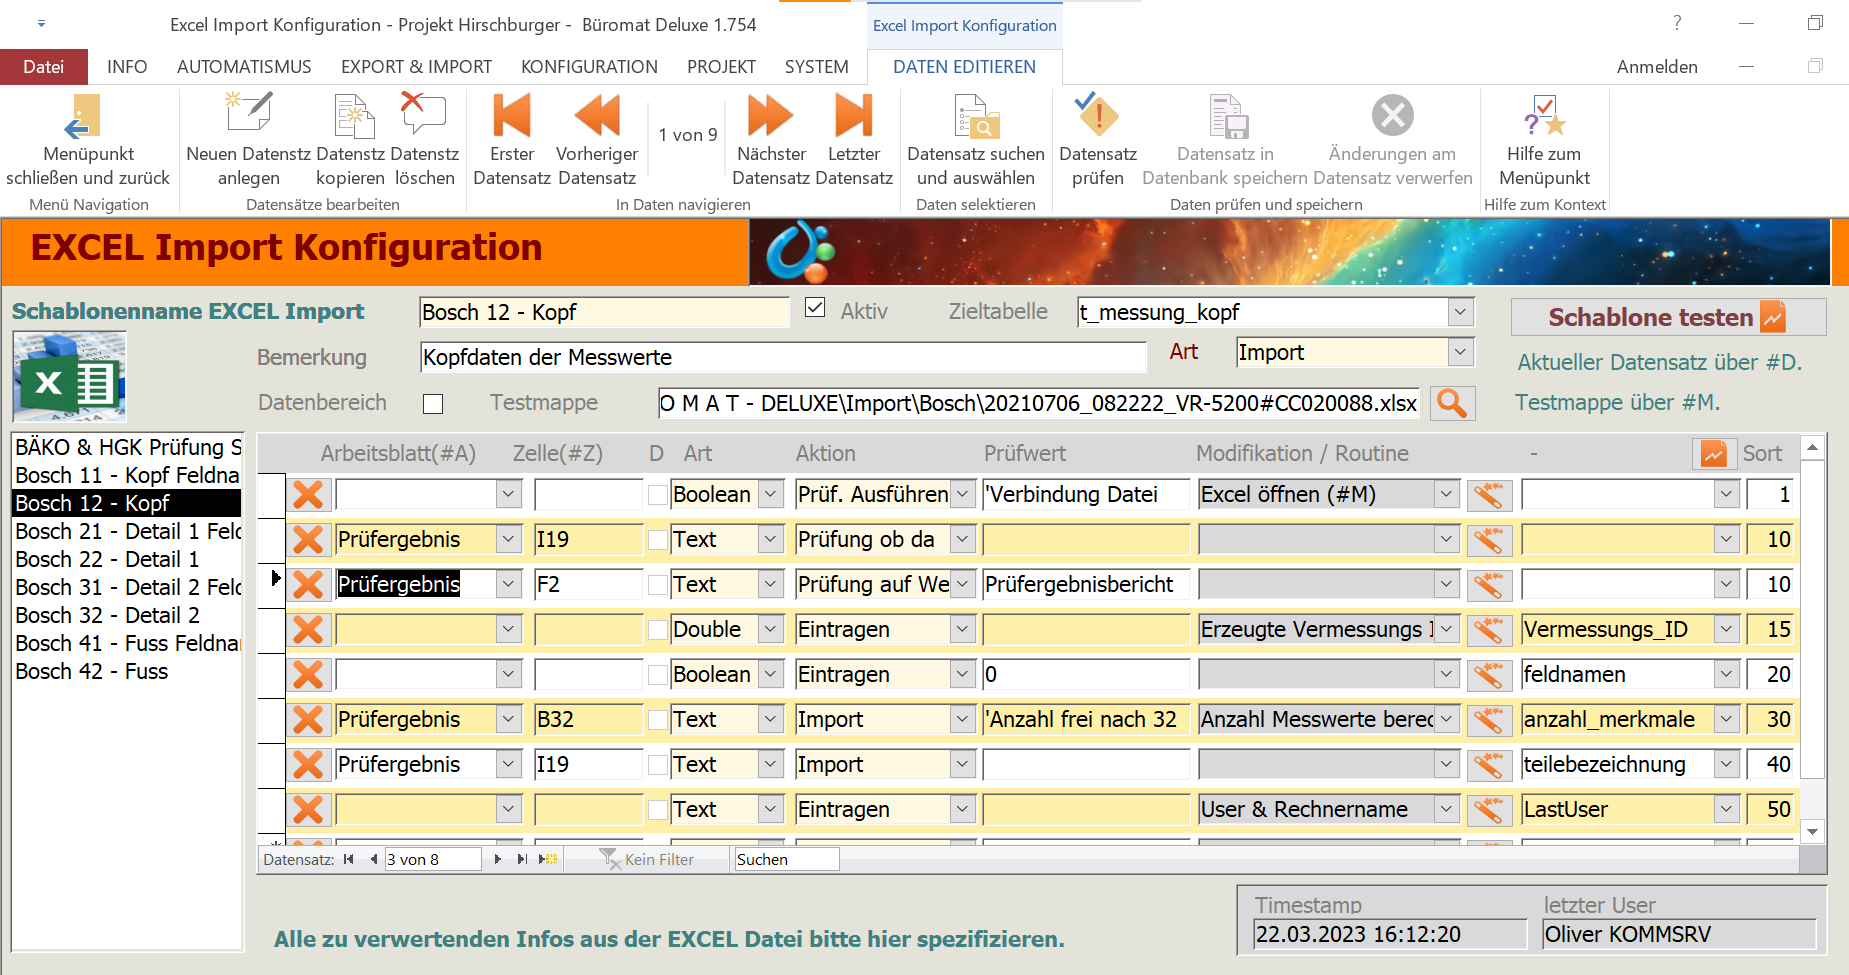Jump to first record with Erster Datensatz
The width and height of the screenshot is (1849, 975).
[x=512, y=115]
